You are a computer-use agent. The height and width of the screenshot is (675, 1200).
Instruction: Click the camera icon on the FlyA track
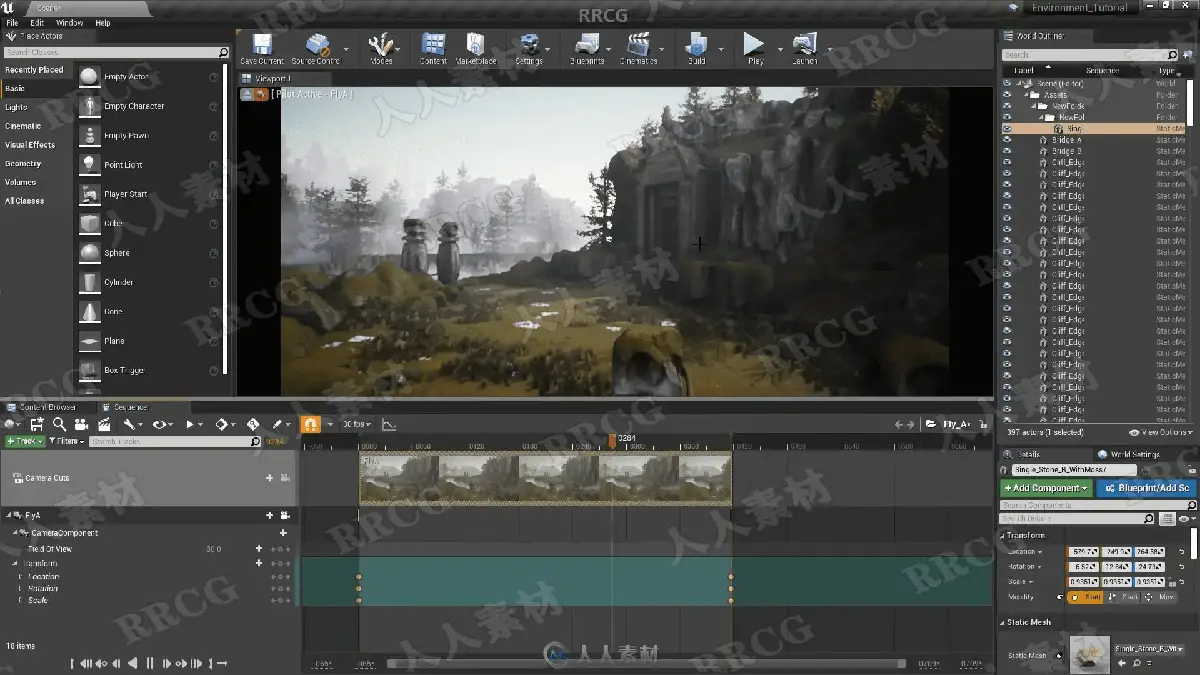(x=285, y=515)
